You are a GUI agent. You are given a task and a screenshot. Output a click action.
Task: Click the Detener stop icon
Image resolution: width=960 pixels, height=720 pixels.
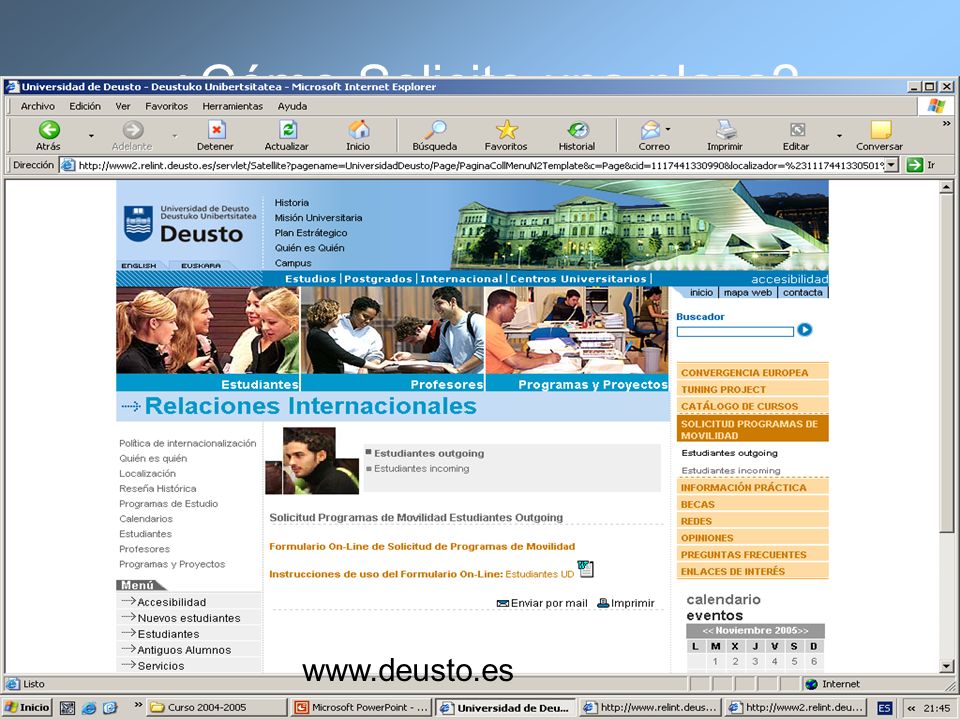tap(216, 130)
